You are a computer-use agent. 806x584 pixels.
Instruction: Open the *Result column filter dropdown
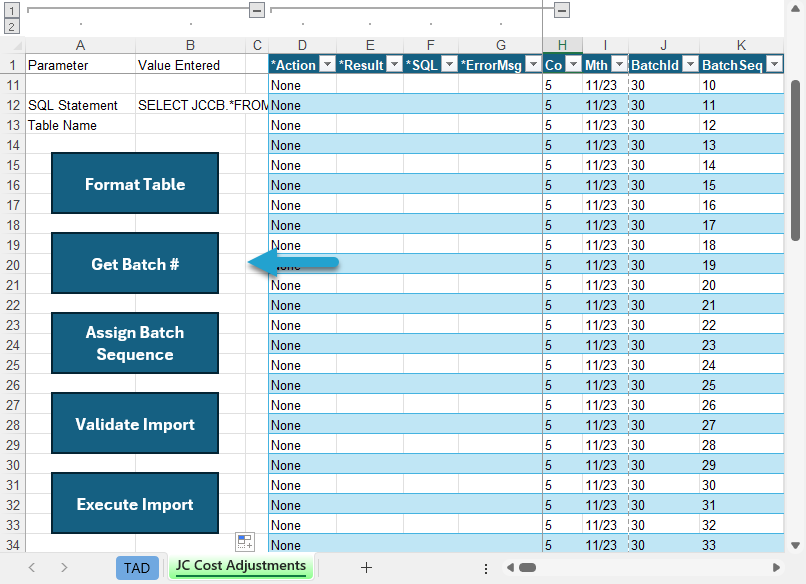coord(394,64)
